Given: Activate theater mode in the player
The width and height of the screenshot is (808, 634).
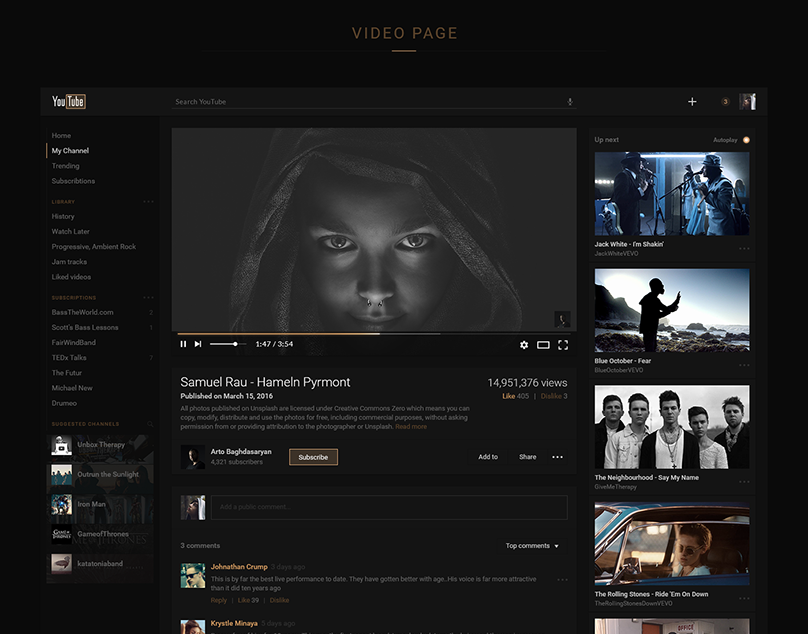Looking at the screenshot, I should [543, 344].
